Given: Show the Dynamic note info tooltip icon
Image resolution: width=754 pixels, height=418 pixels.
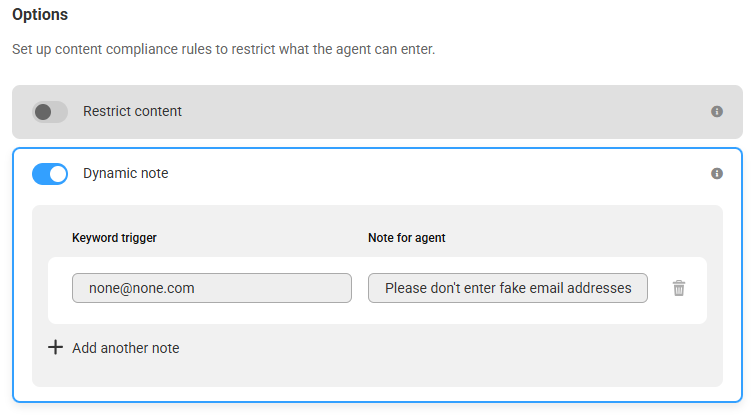Looking at the screenshot, I should (x=716, y=174).
